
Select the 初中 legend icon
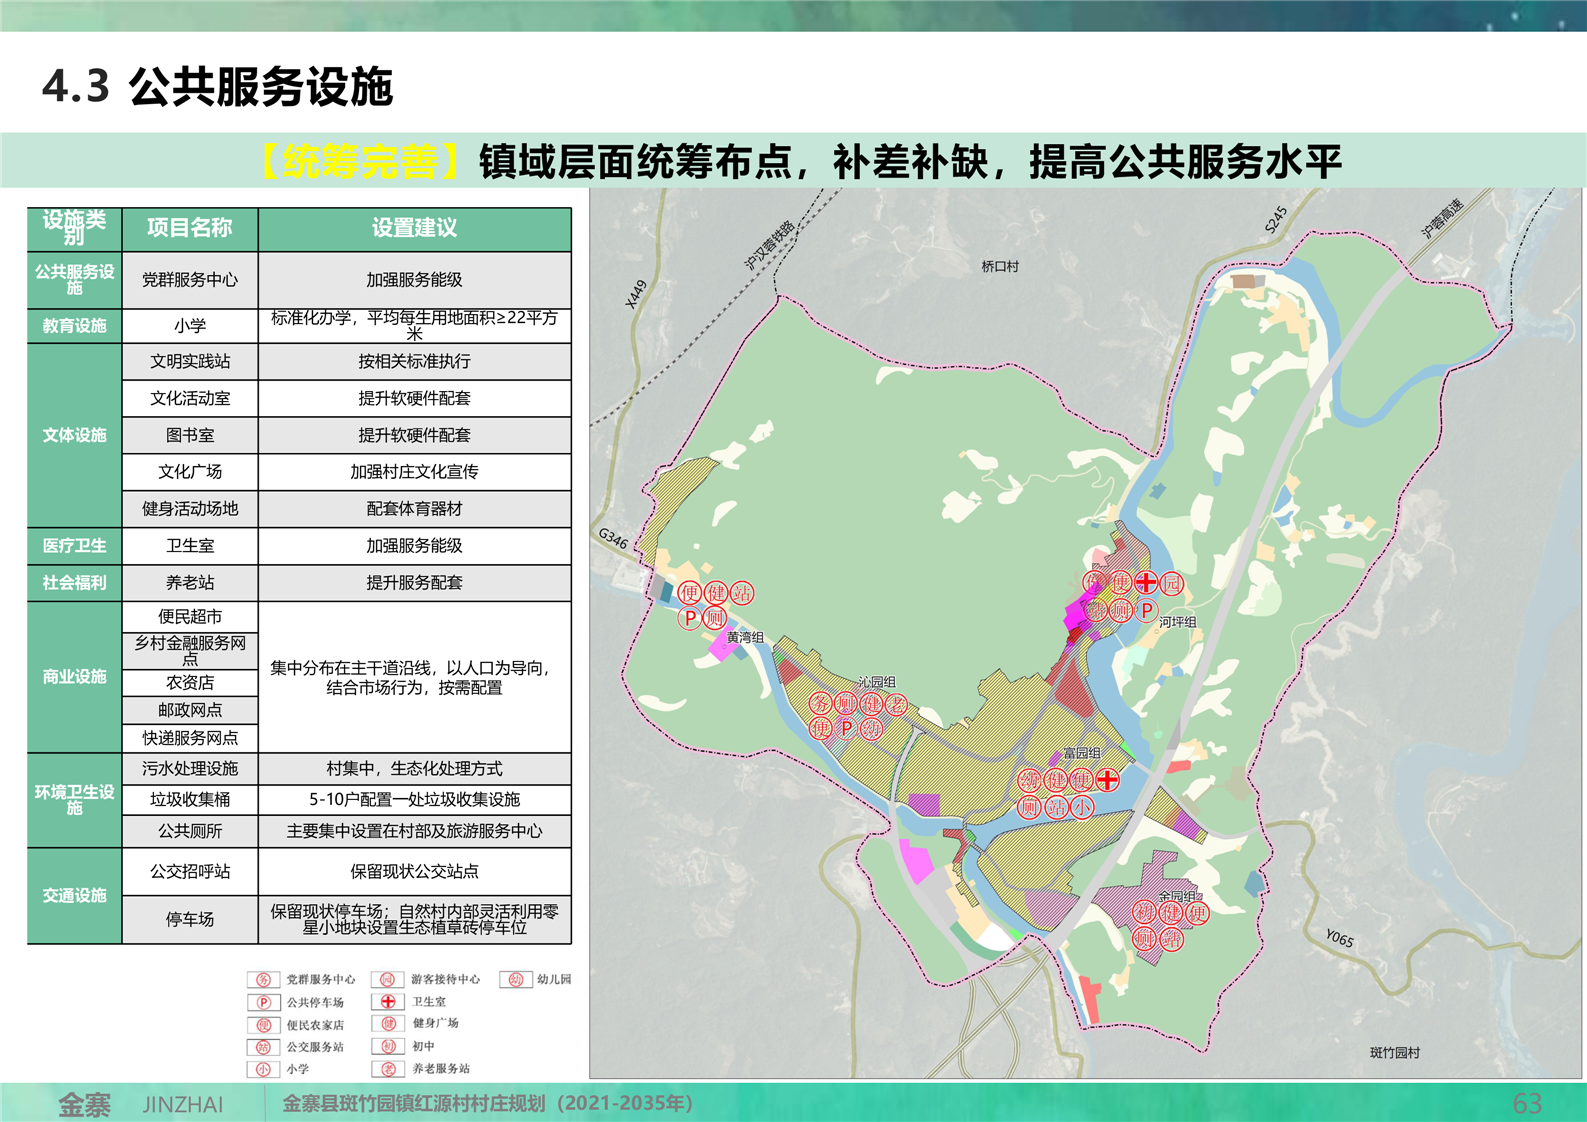[388, 1046]
